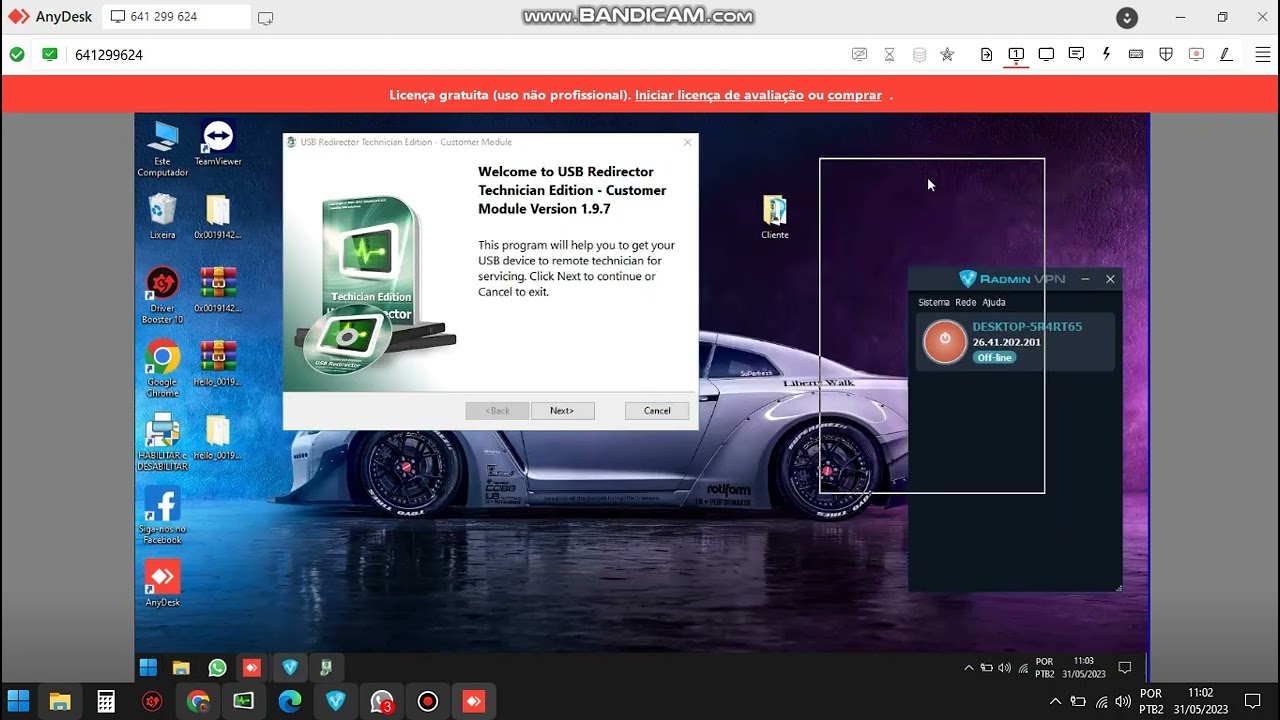The width and height of the screenshot is (1280, 720).
Task: Toggle privacy mode crossed-monitor icon
Action: (x=859, y=55)
